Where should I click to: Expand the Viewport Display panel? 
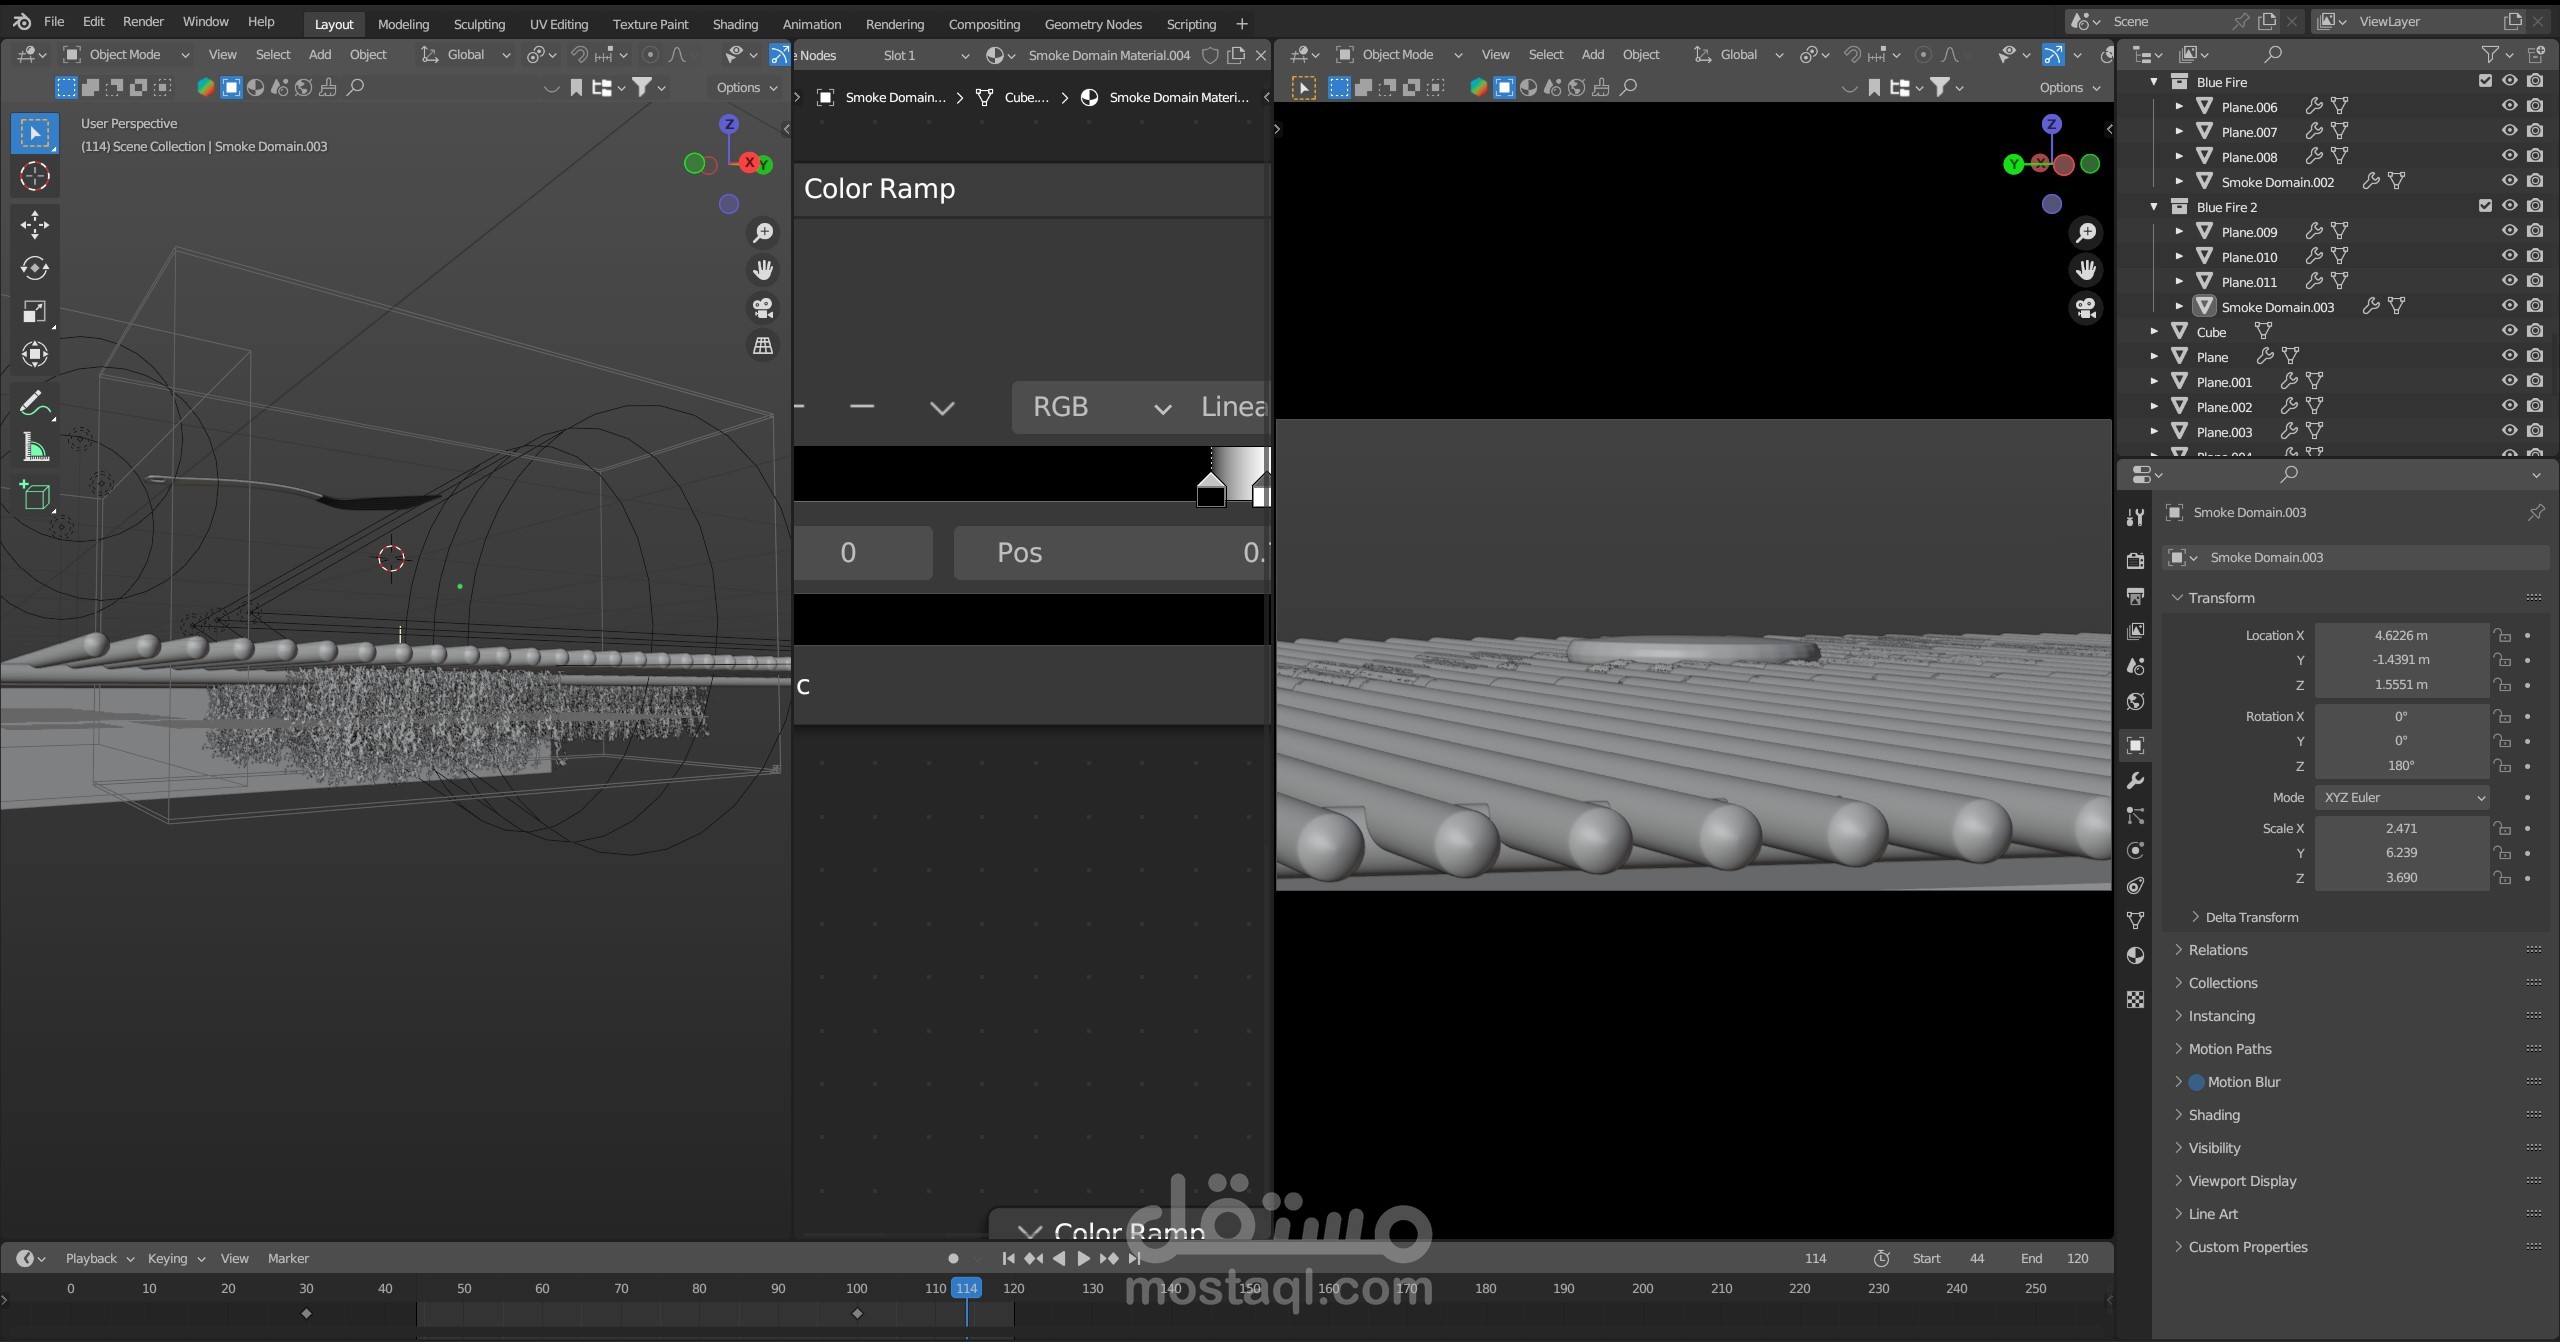2241,1181
